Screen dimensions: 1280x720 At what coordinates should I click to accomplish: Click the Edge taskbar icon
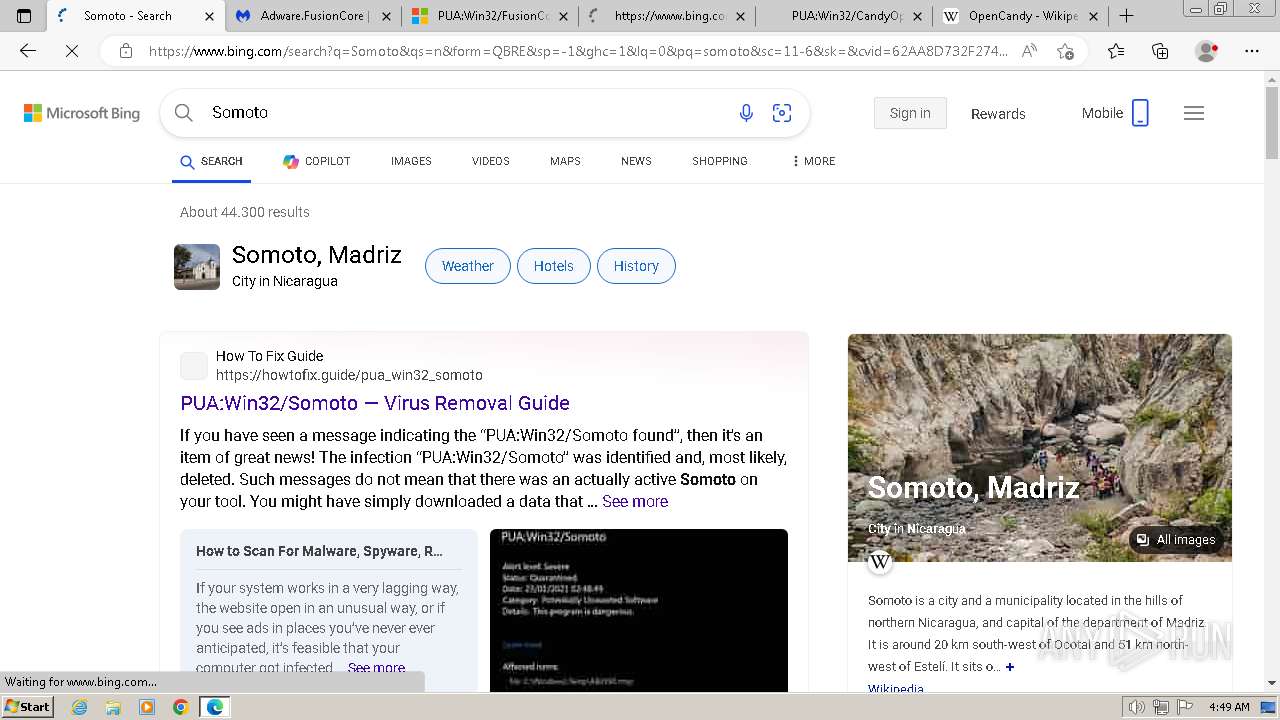(214, 707)
